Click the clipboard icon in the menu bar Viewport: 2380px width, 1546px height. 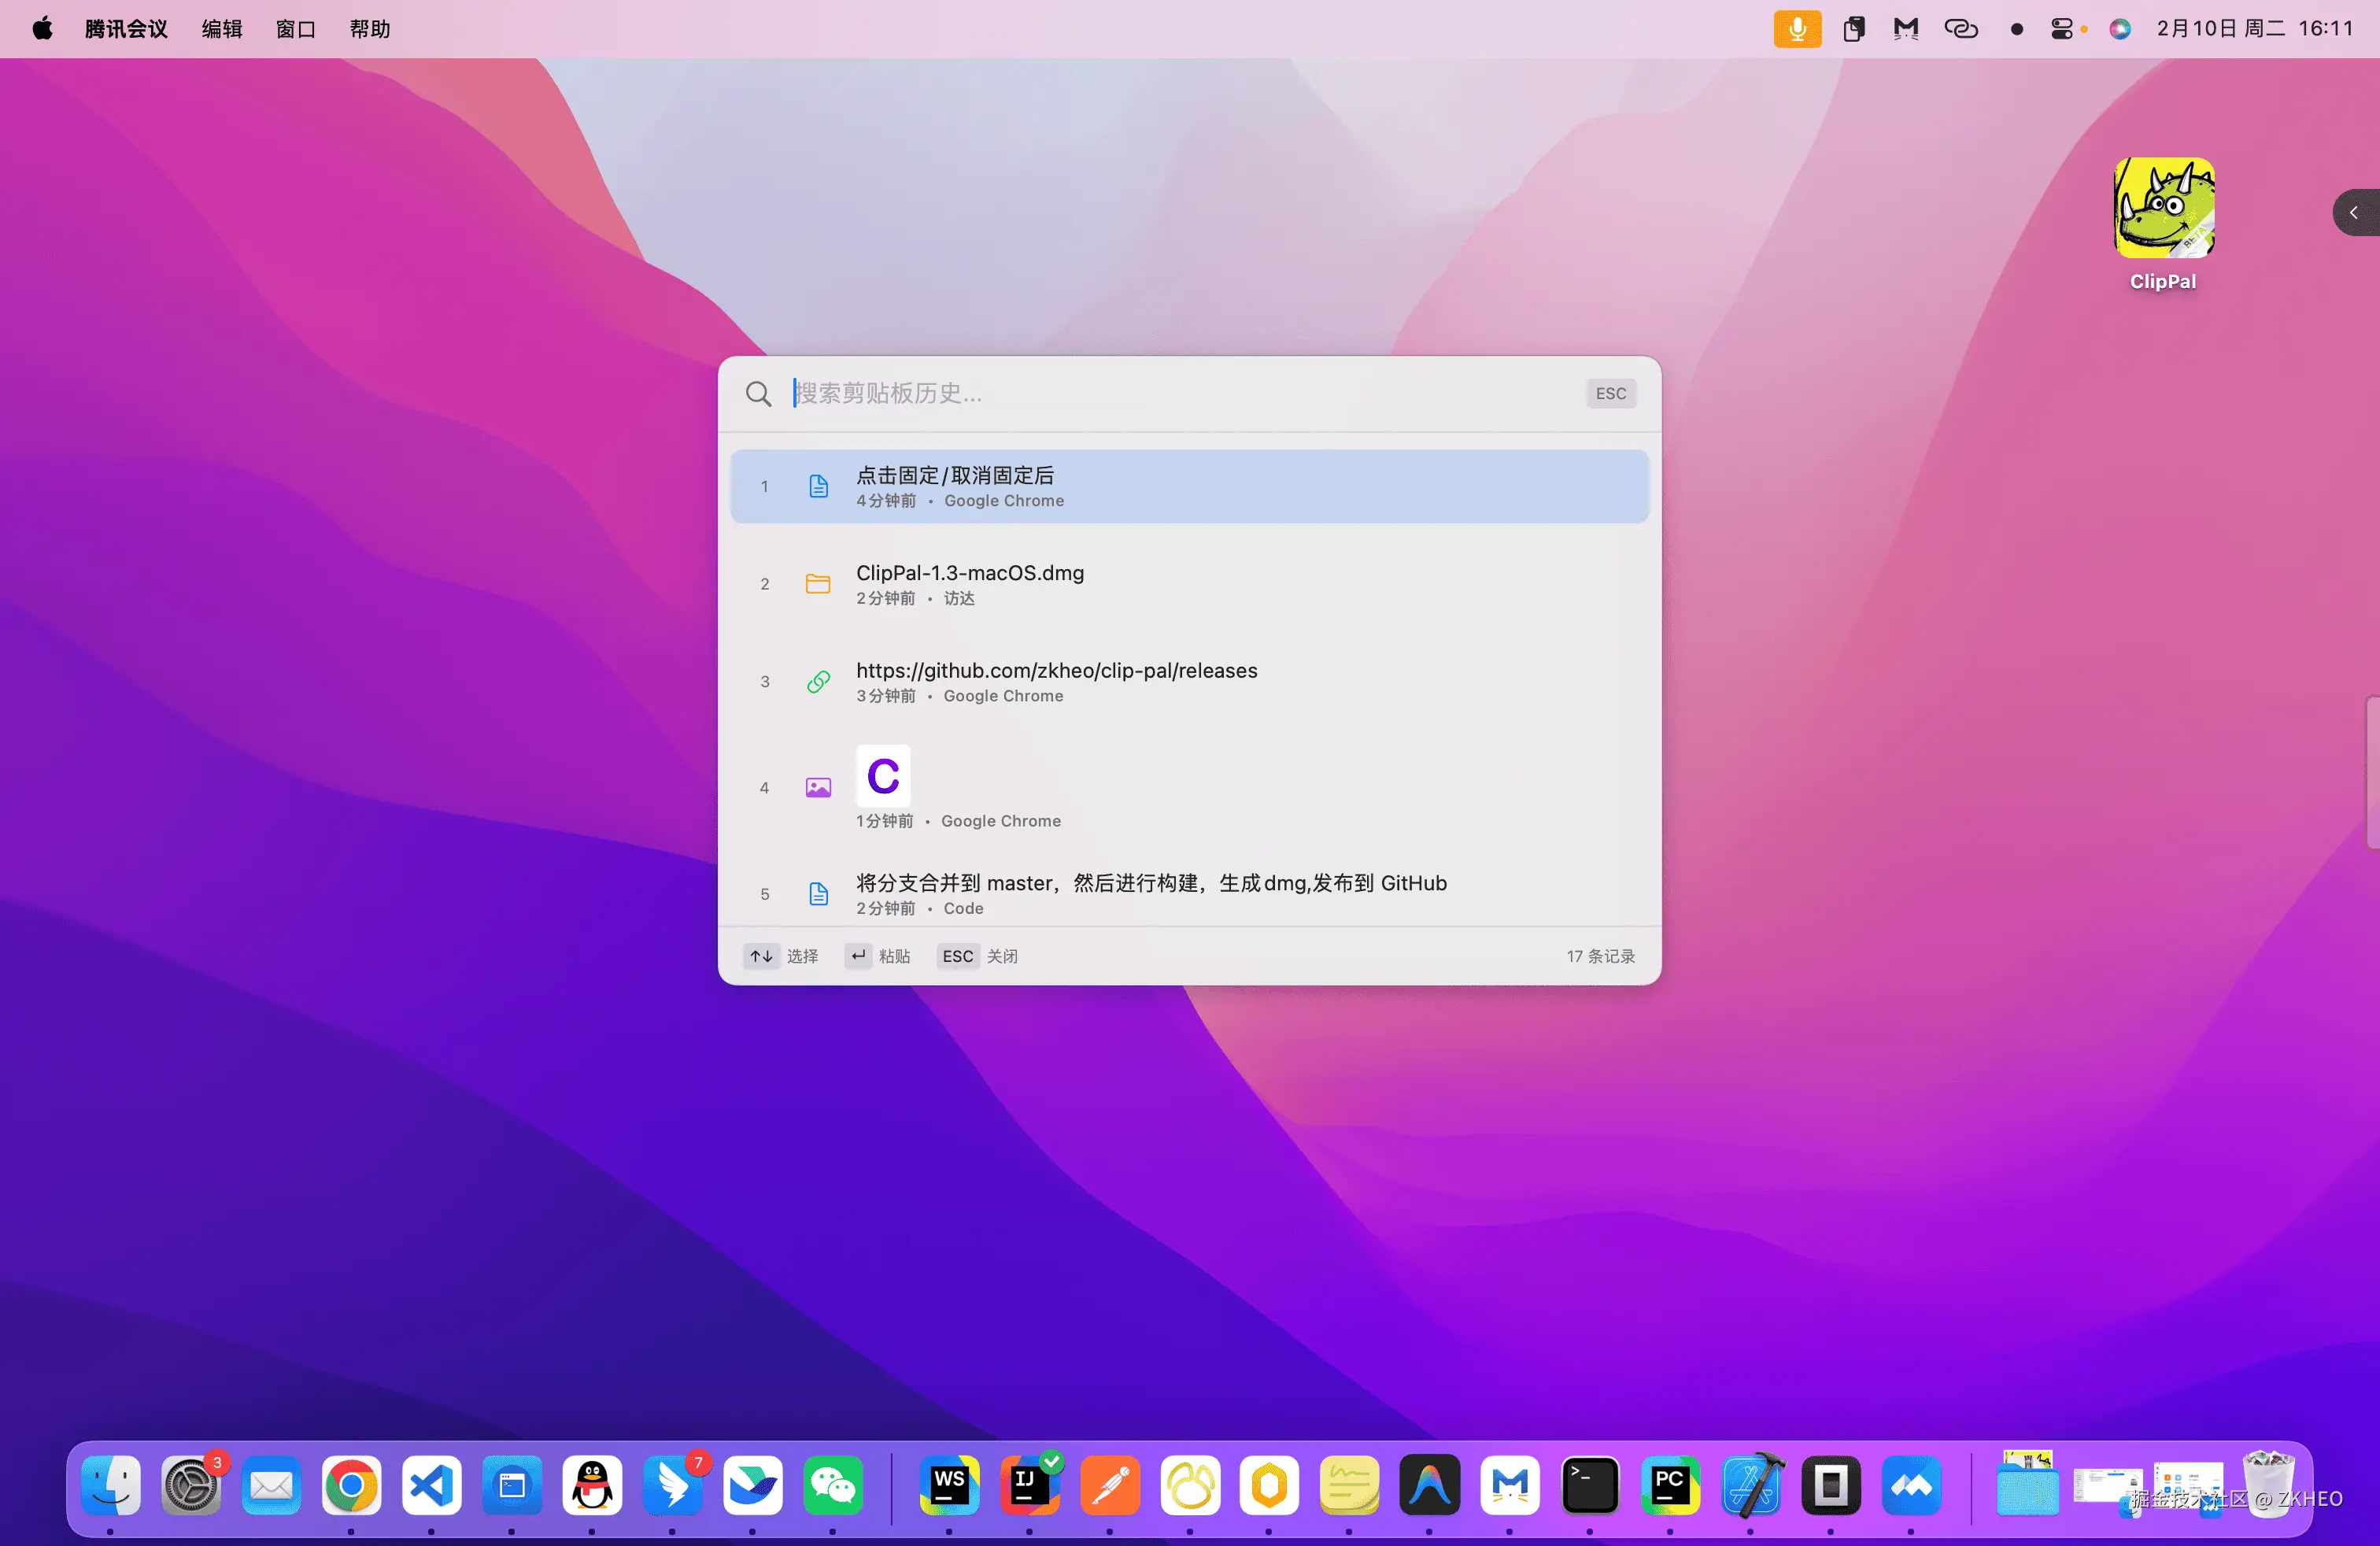click(1853, 29)
